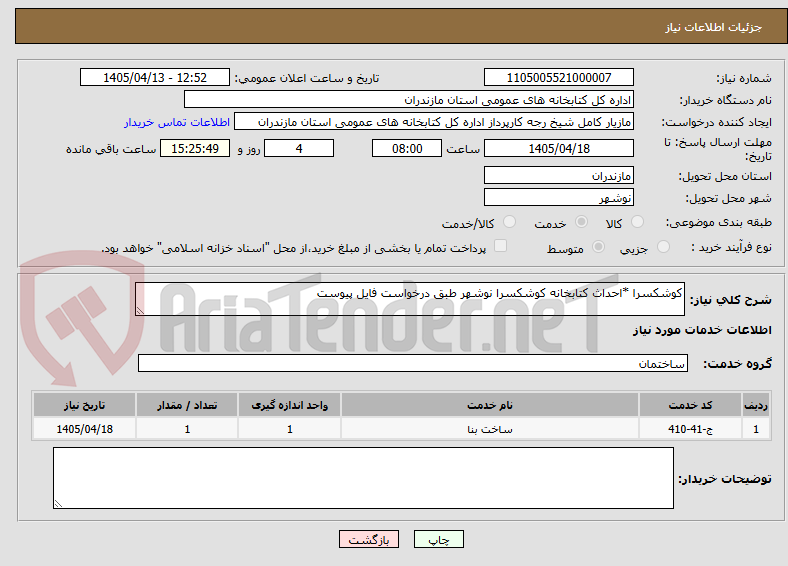Click the نام دستگاه خریدار field
Image resolution: width=788 pixels, height=566 pixels.
[409, 100]
